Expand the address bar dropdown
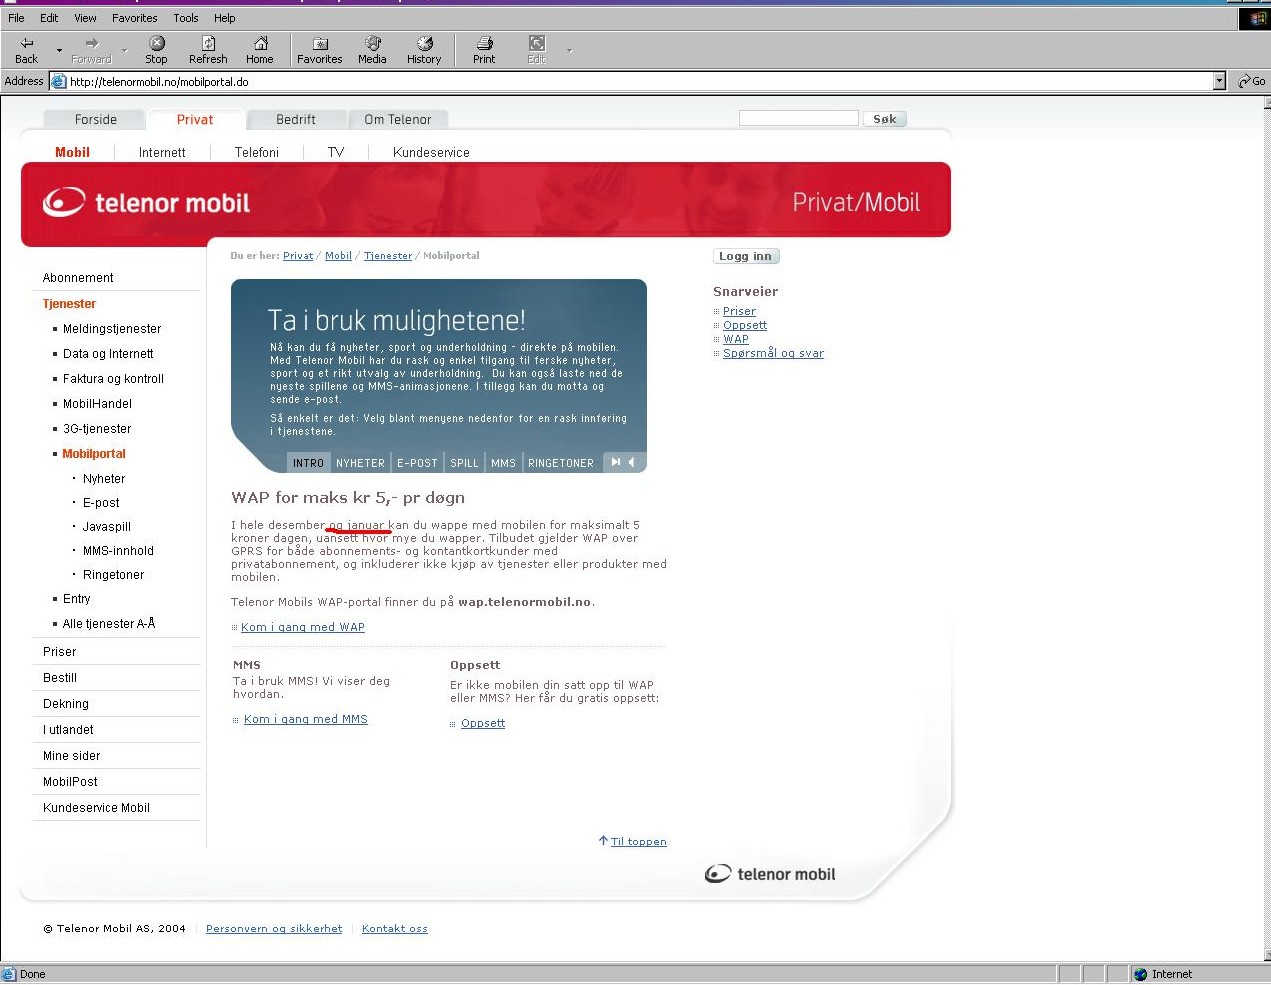The width and height of the screenshot is (1271, 985). coord(1219,82)
